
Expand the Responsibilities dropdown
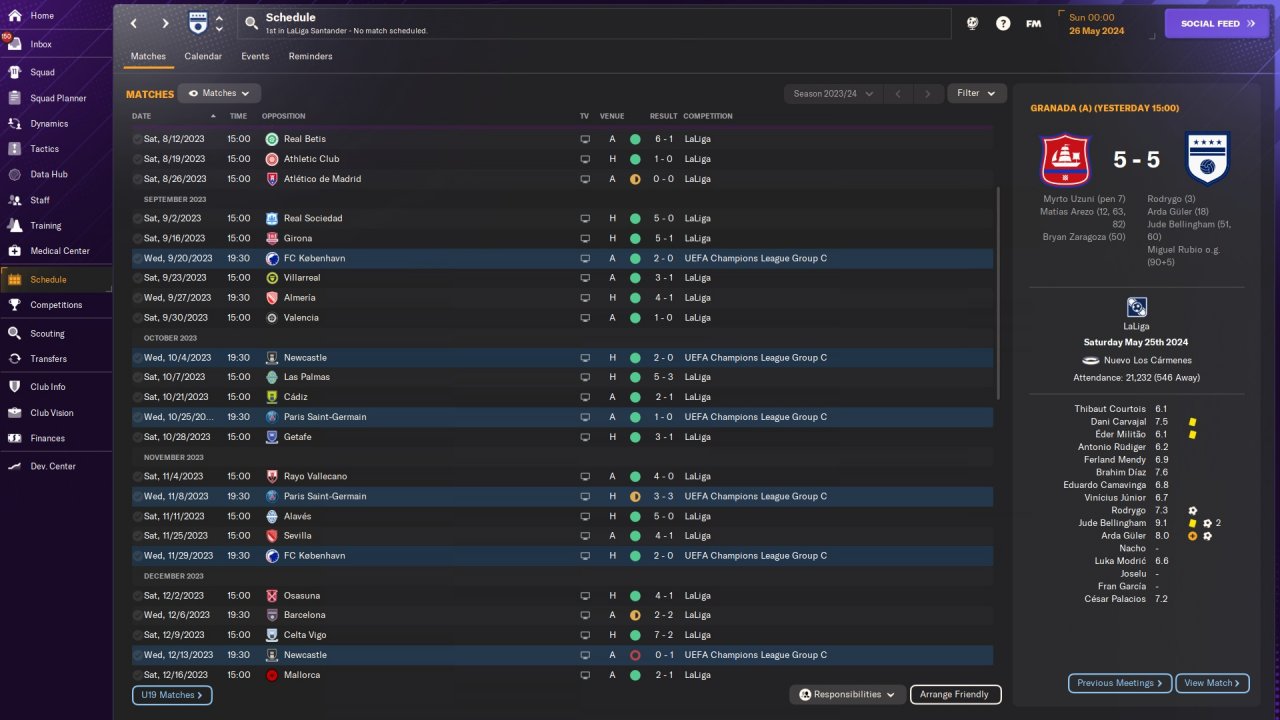pos(847,694)
